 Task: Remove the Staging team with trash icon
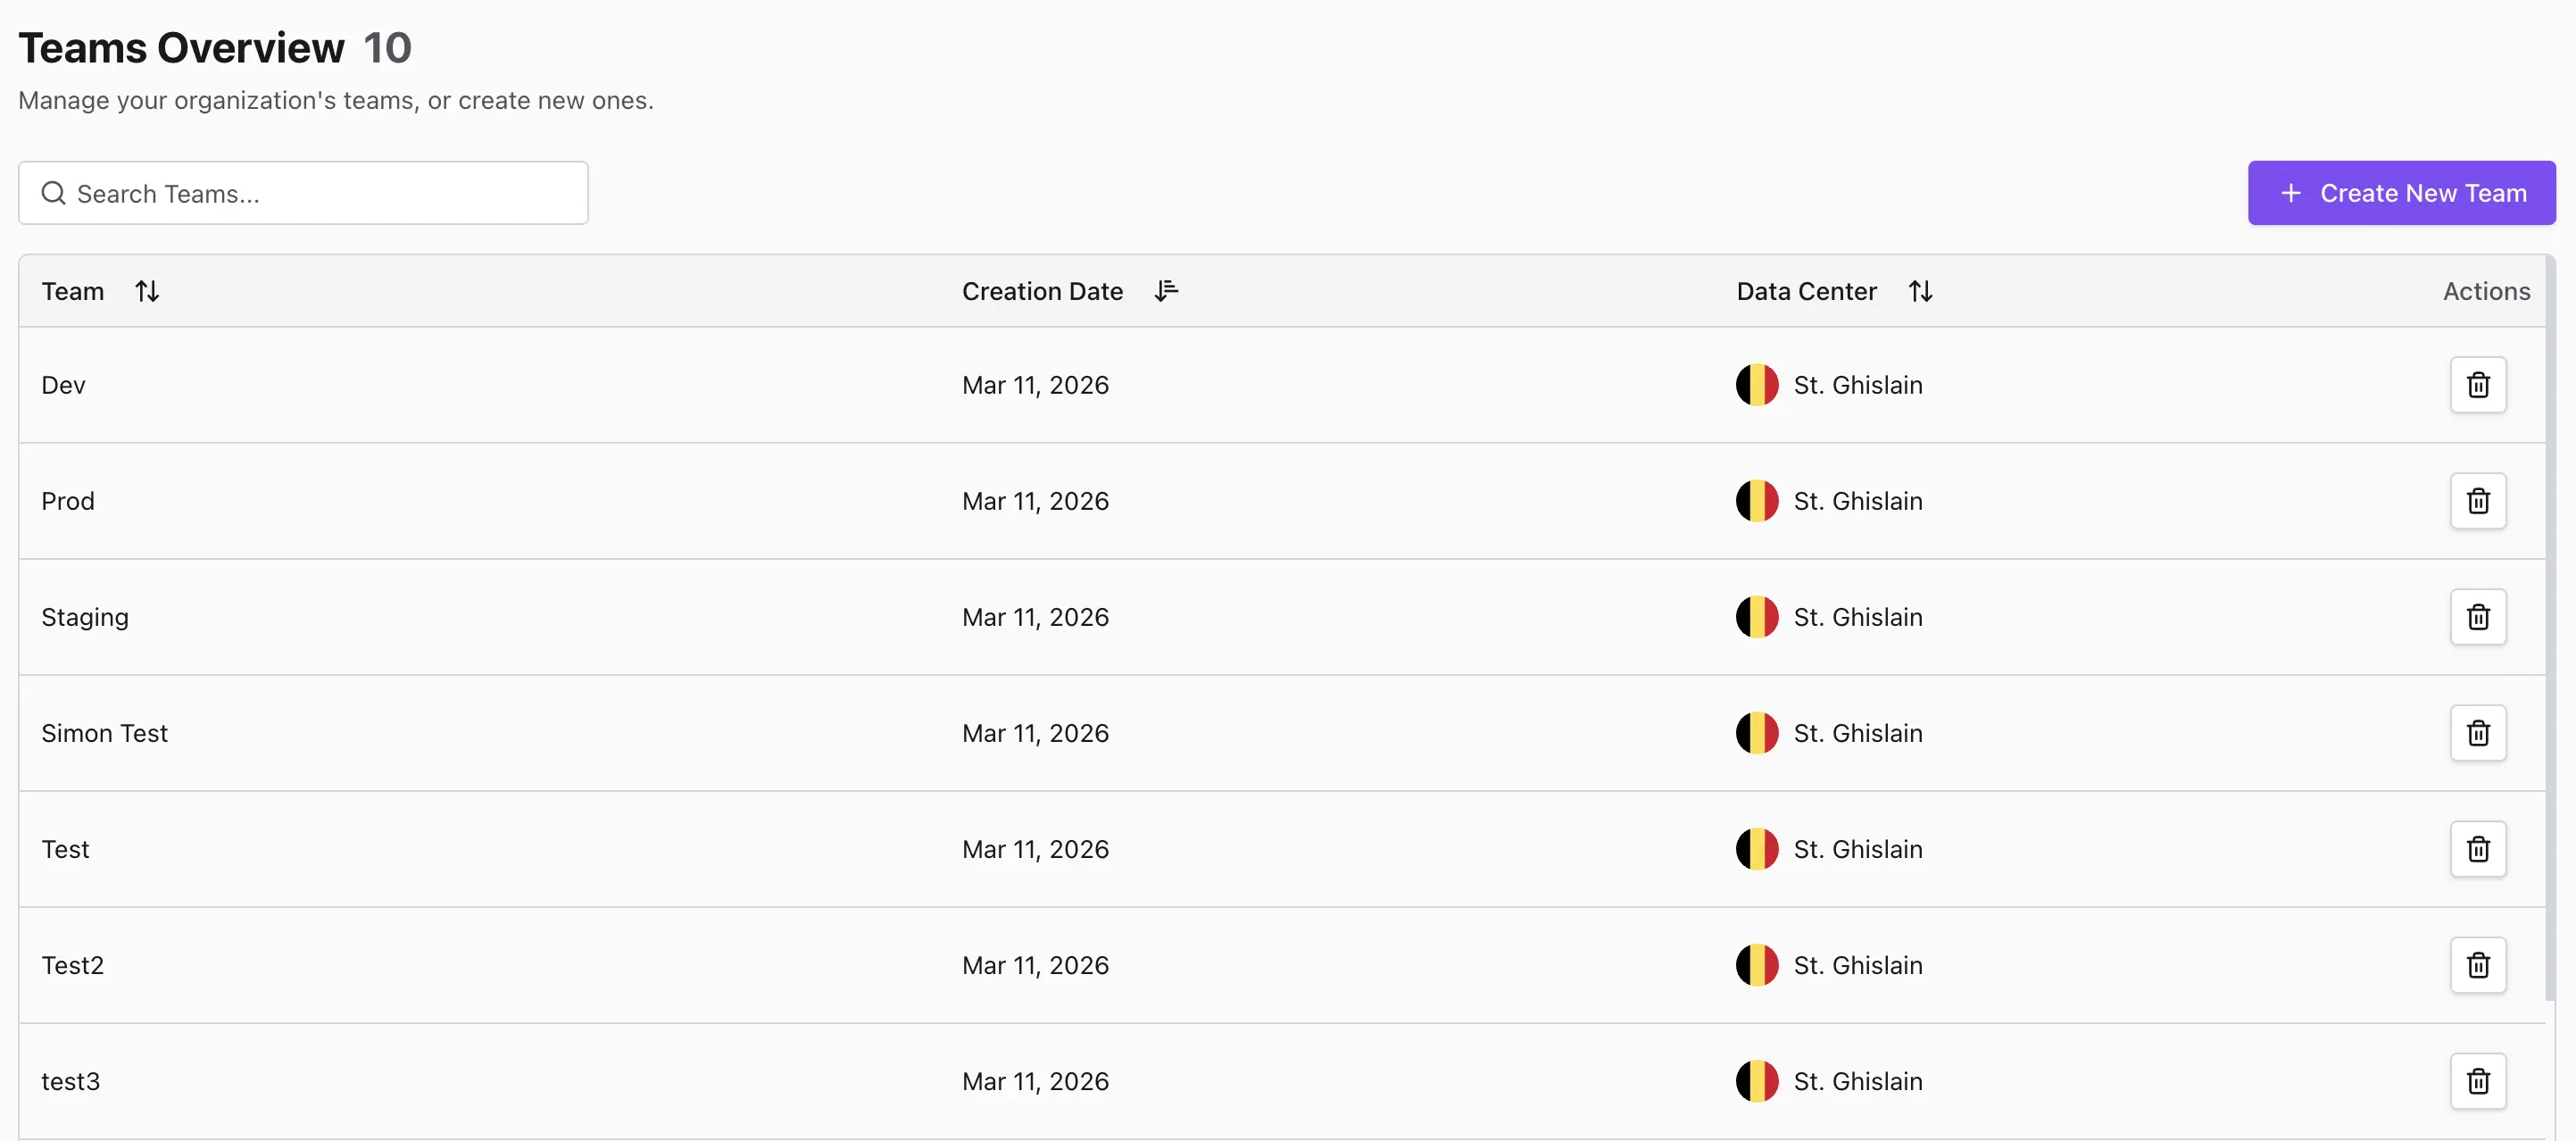click(2477, 617)
